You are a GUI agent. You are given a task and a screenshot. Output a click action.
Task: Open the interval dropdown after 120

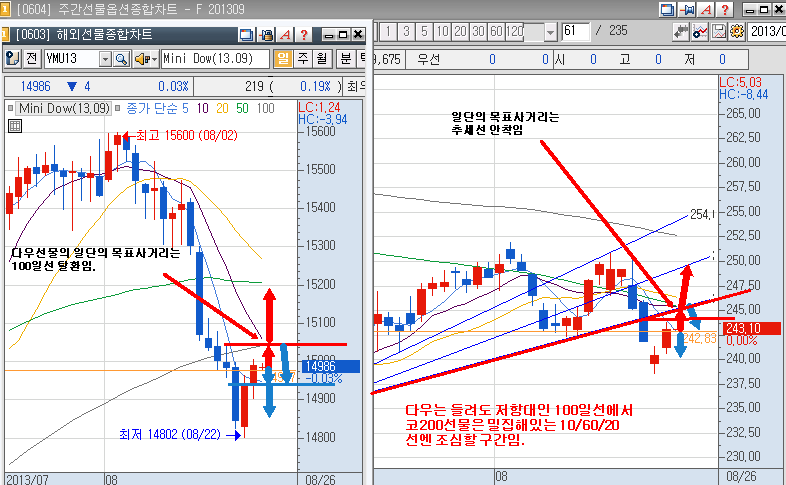pos(549,31)
